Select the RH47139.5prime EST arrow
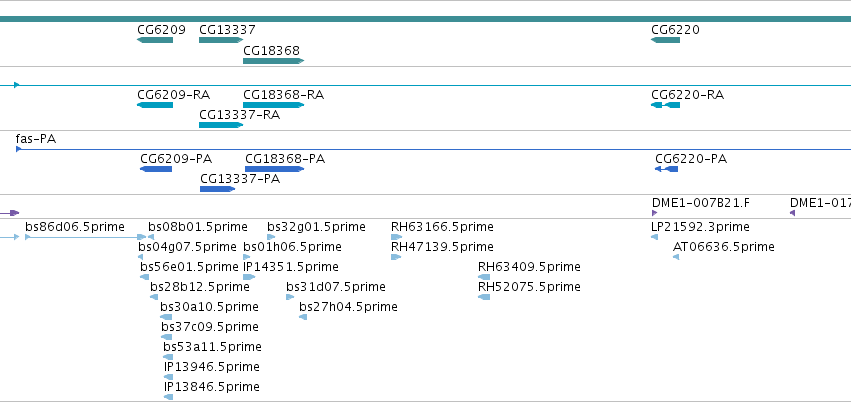 click(396, 257)
